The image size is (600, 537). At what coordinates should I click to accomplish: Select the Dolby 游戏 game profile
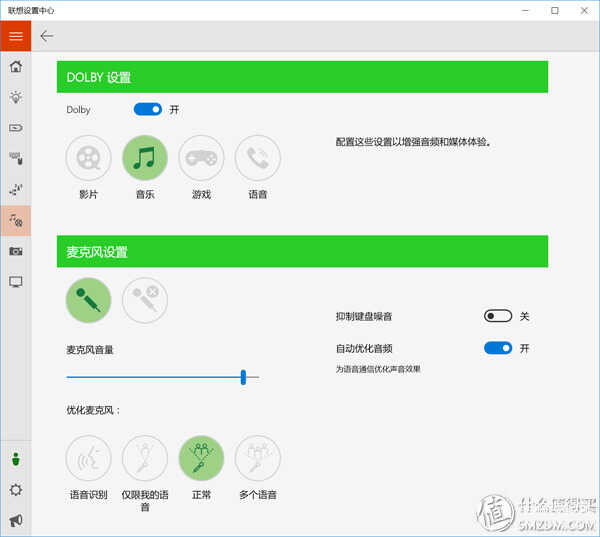pos(201,158)
